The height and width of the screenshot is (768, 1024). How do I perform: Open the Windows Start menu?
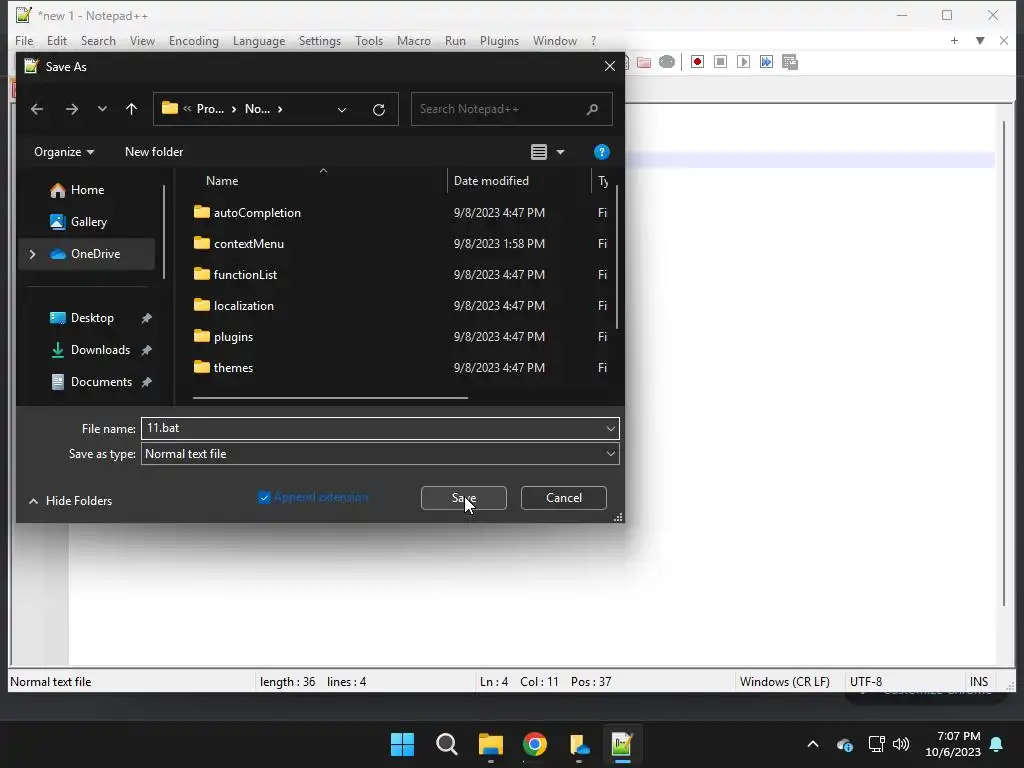pyautogui.click(x=402, y=744)
